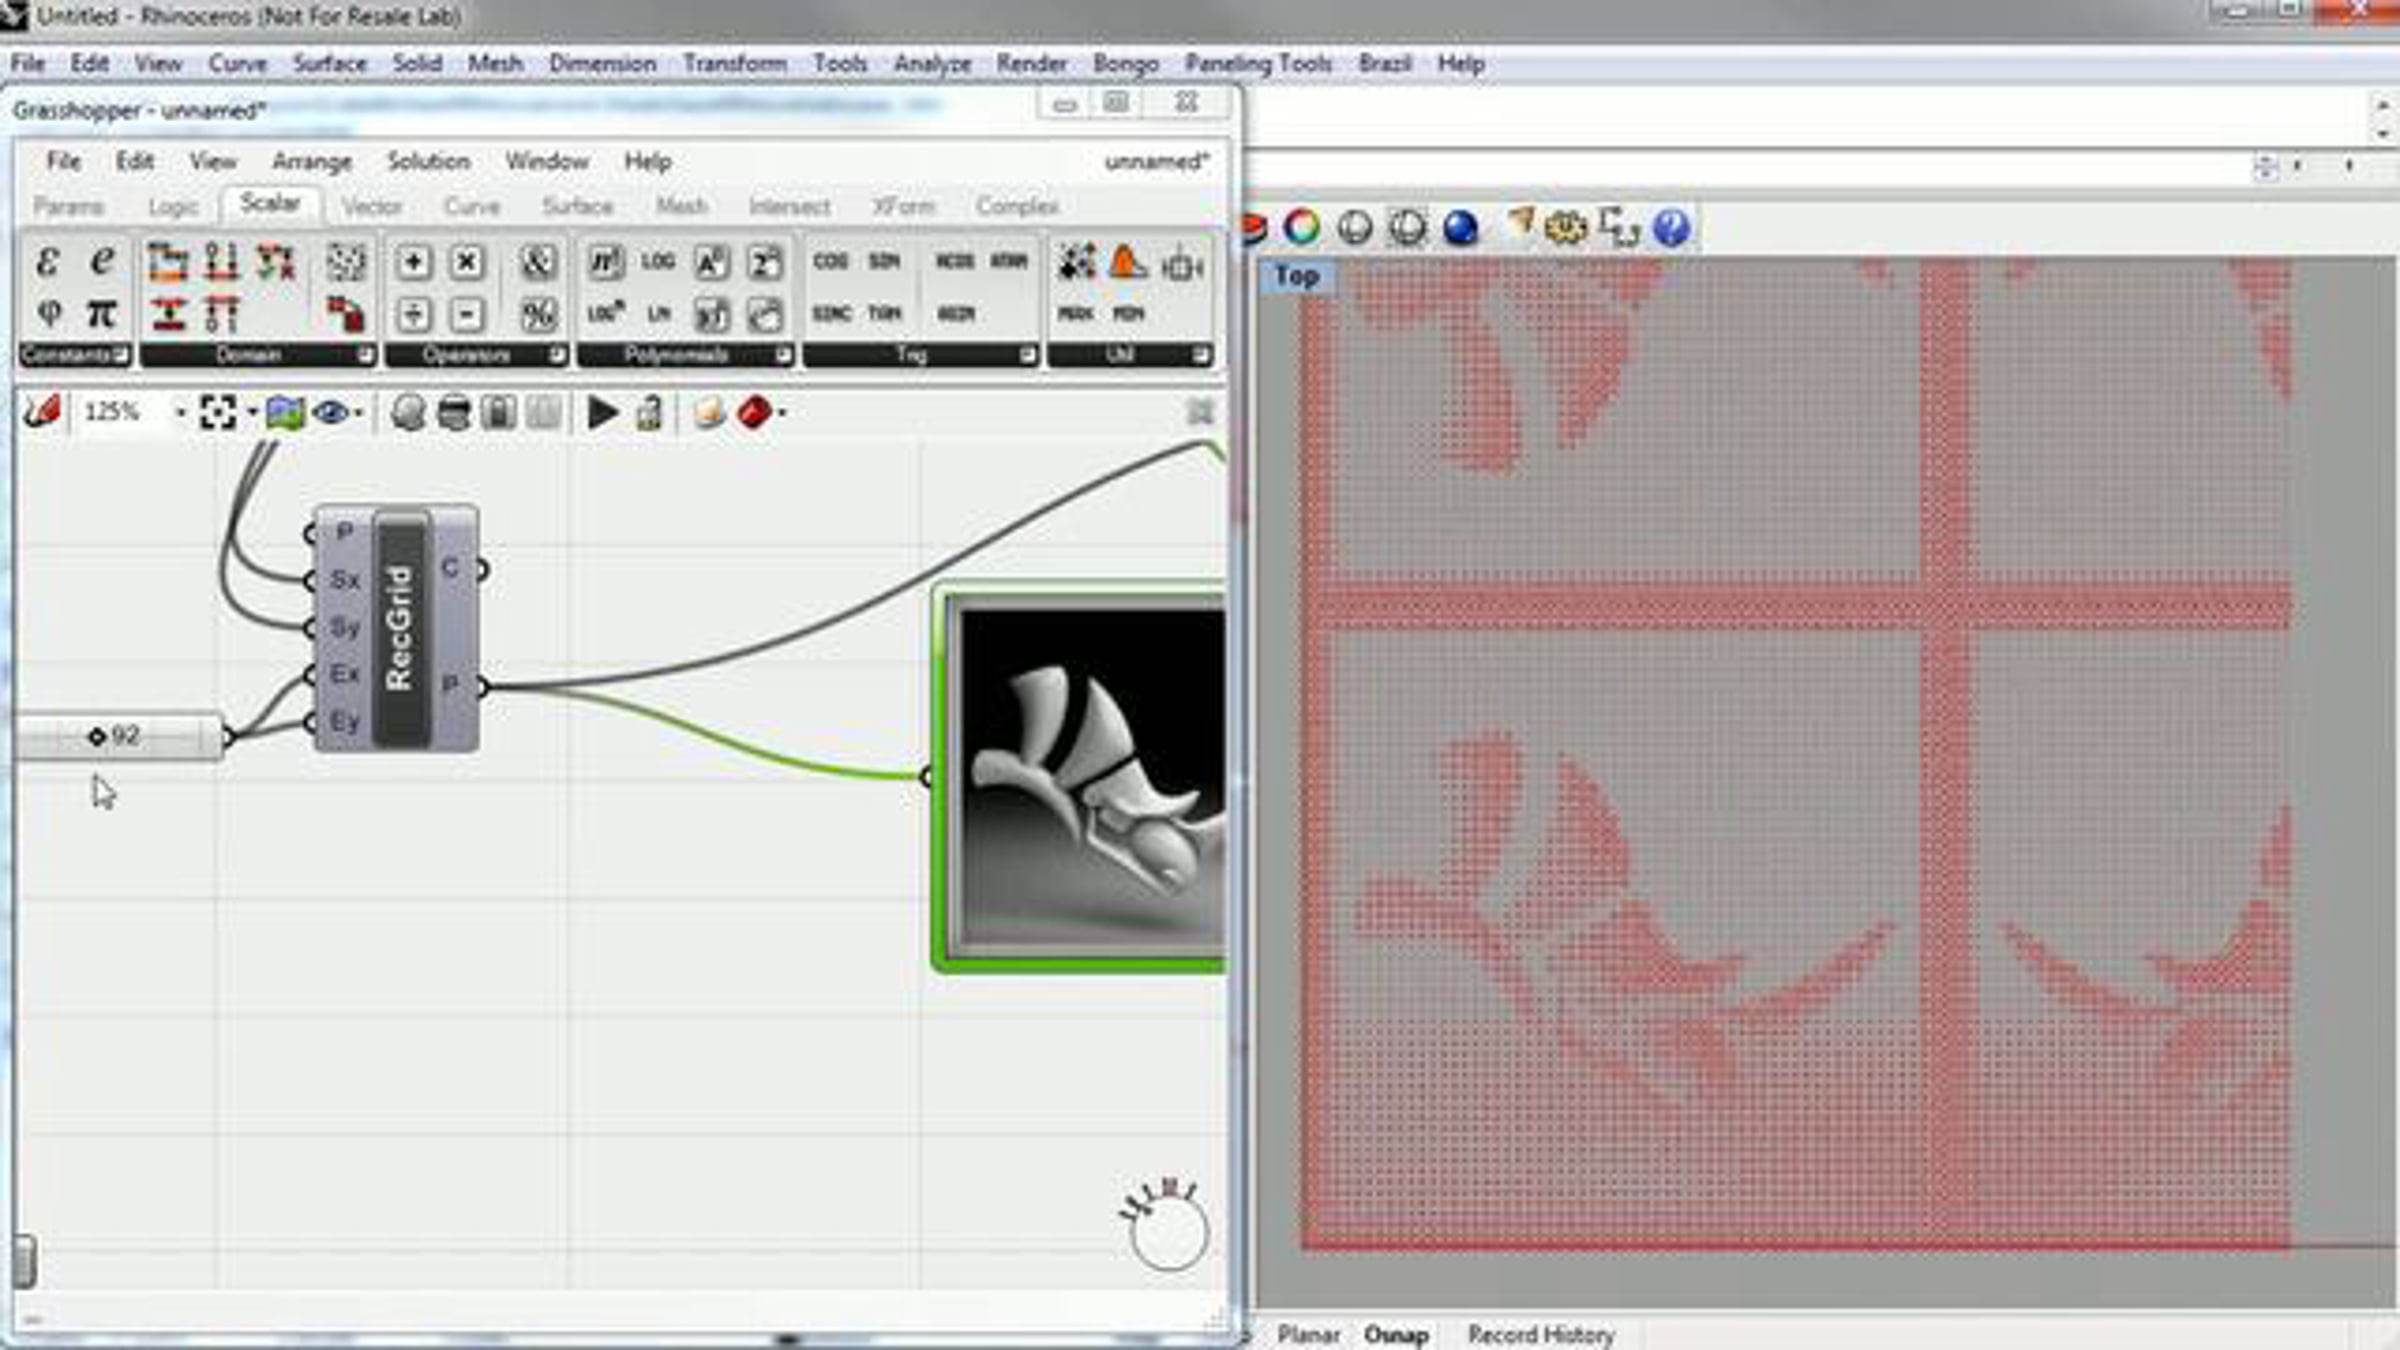The image size is (2400, 1350).
Task: Open the named views map icon
Action: [285, 412]
